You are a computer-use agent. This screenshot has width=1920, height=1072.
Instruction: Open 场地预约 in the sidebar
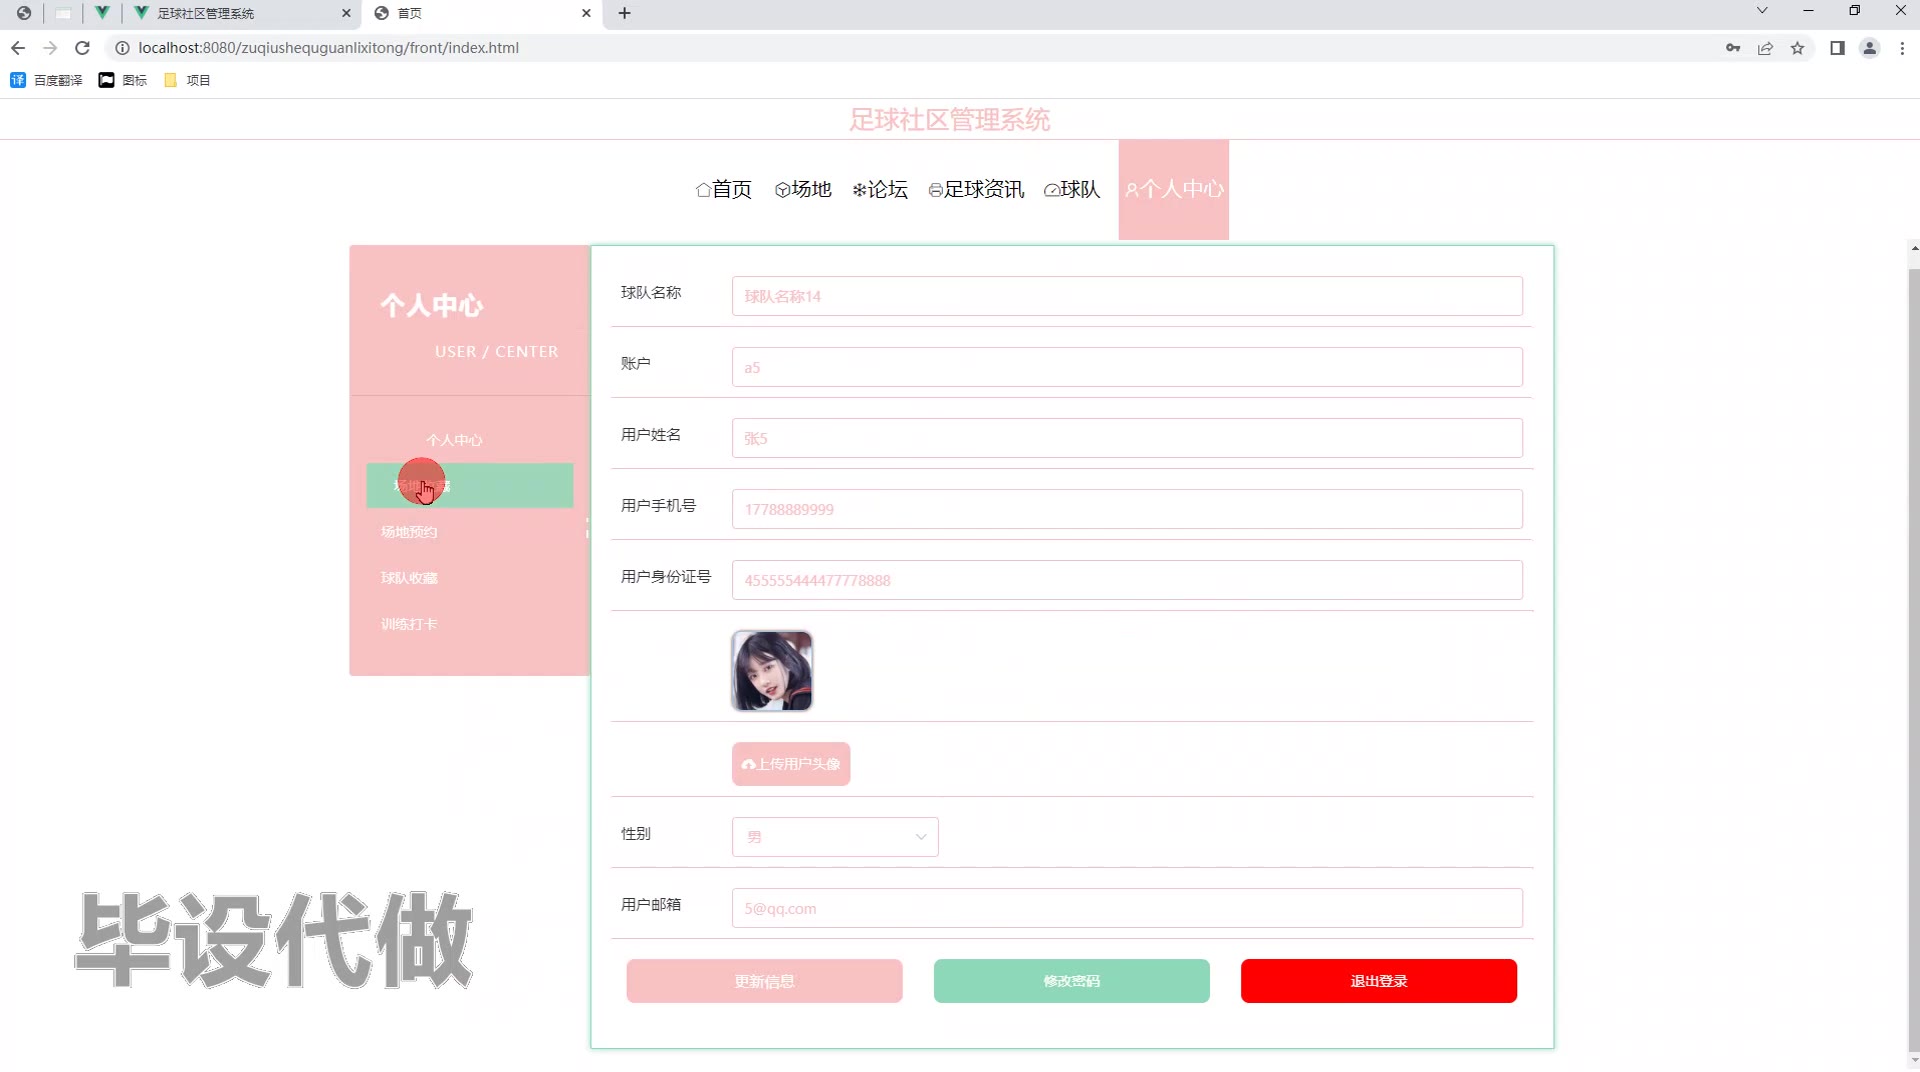pos(409,532)
